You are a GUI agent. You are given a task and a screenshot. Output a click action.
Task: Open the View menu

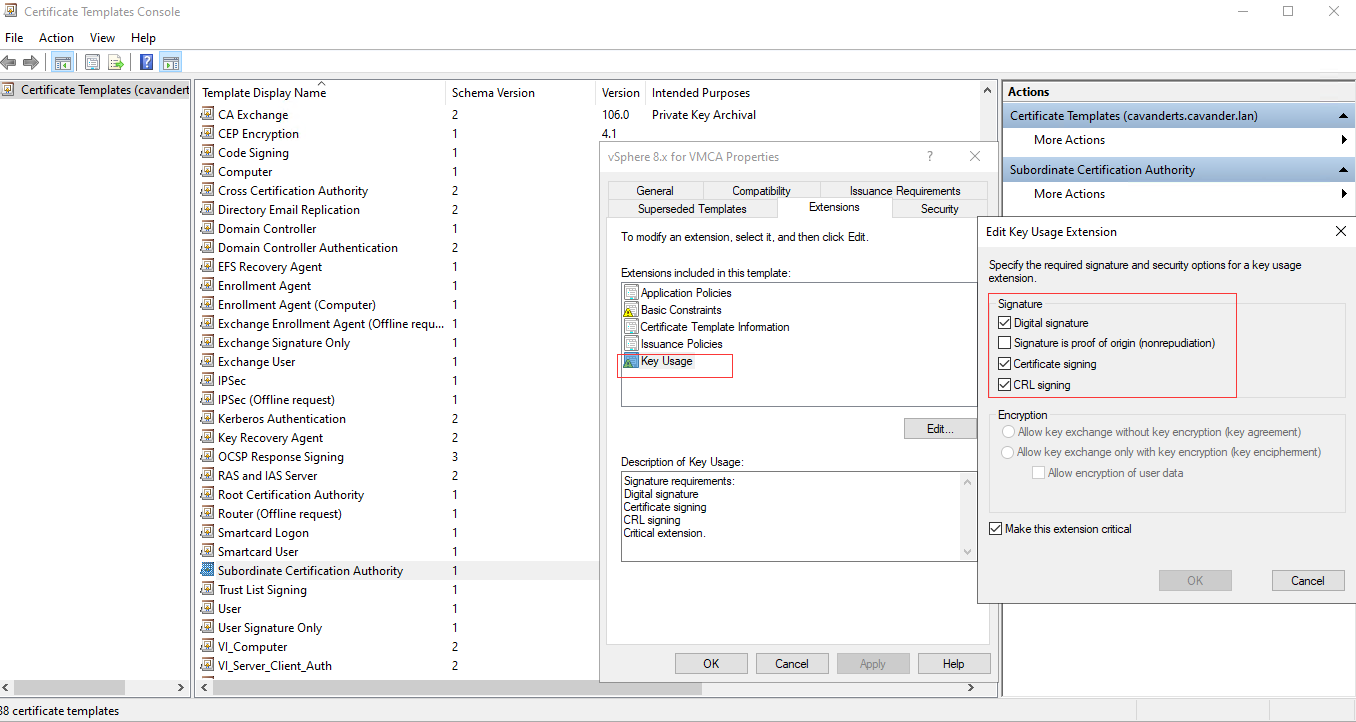pyautogui.click(x=102, y=38)
